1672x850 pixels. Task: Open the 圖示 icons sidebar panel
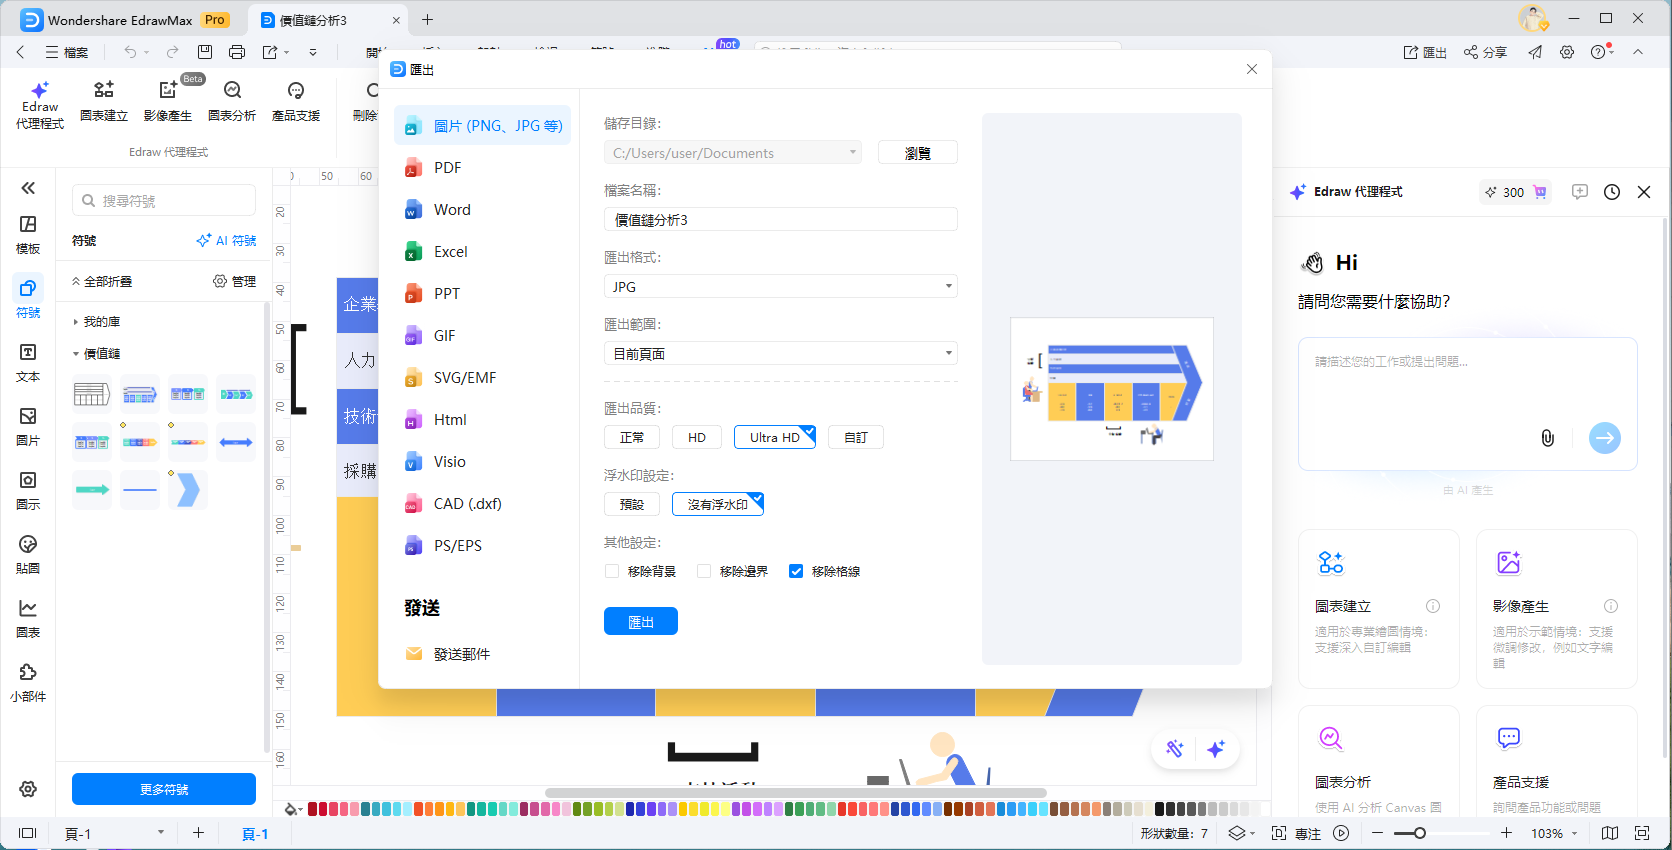[x=28, y=491]
